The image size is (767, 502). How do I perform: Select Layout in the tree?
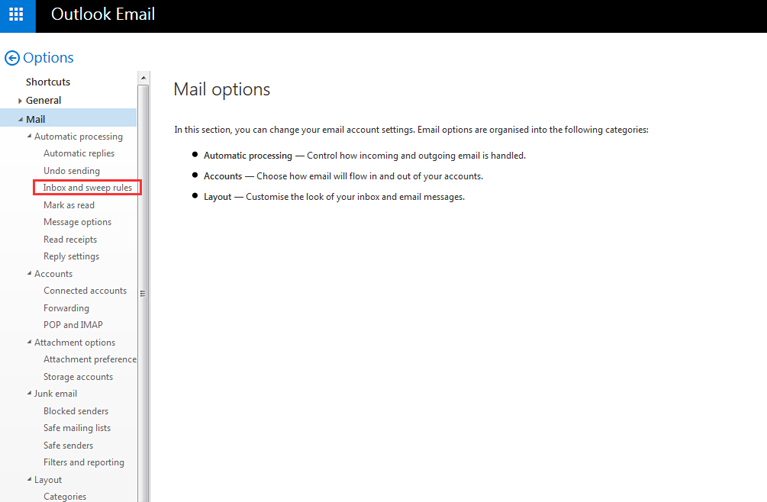pyautogui.click(x=48, y=480)
